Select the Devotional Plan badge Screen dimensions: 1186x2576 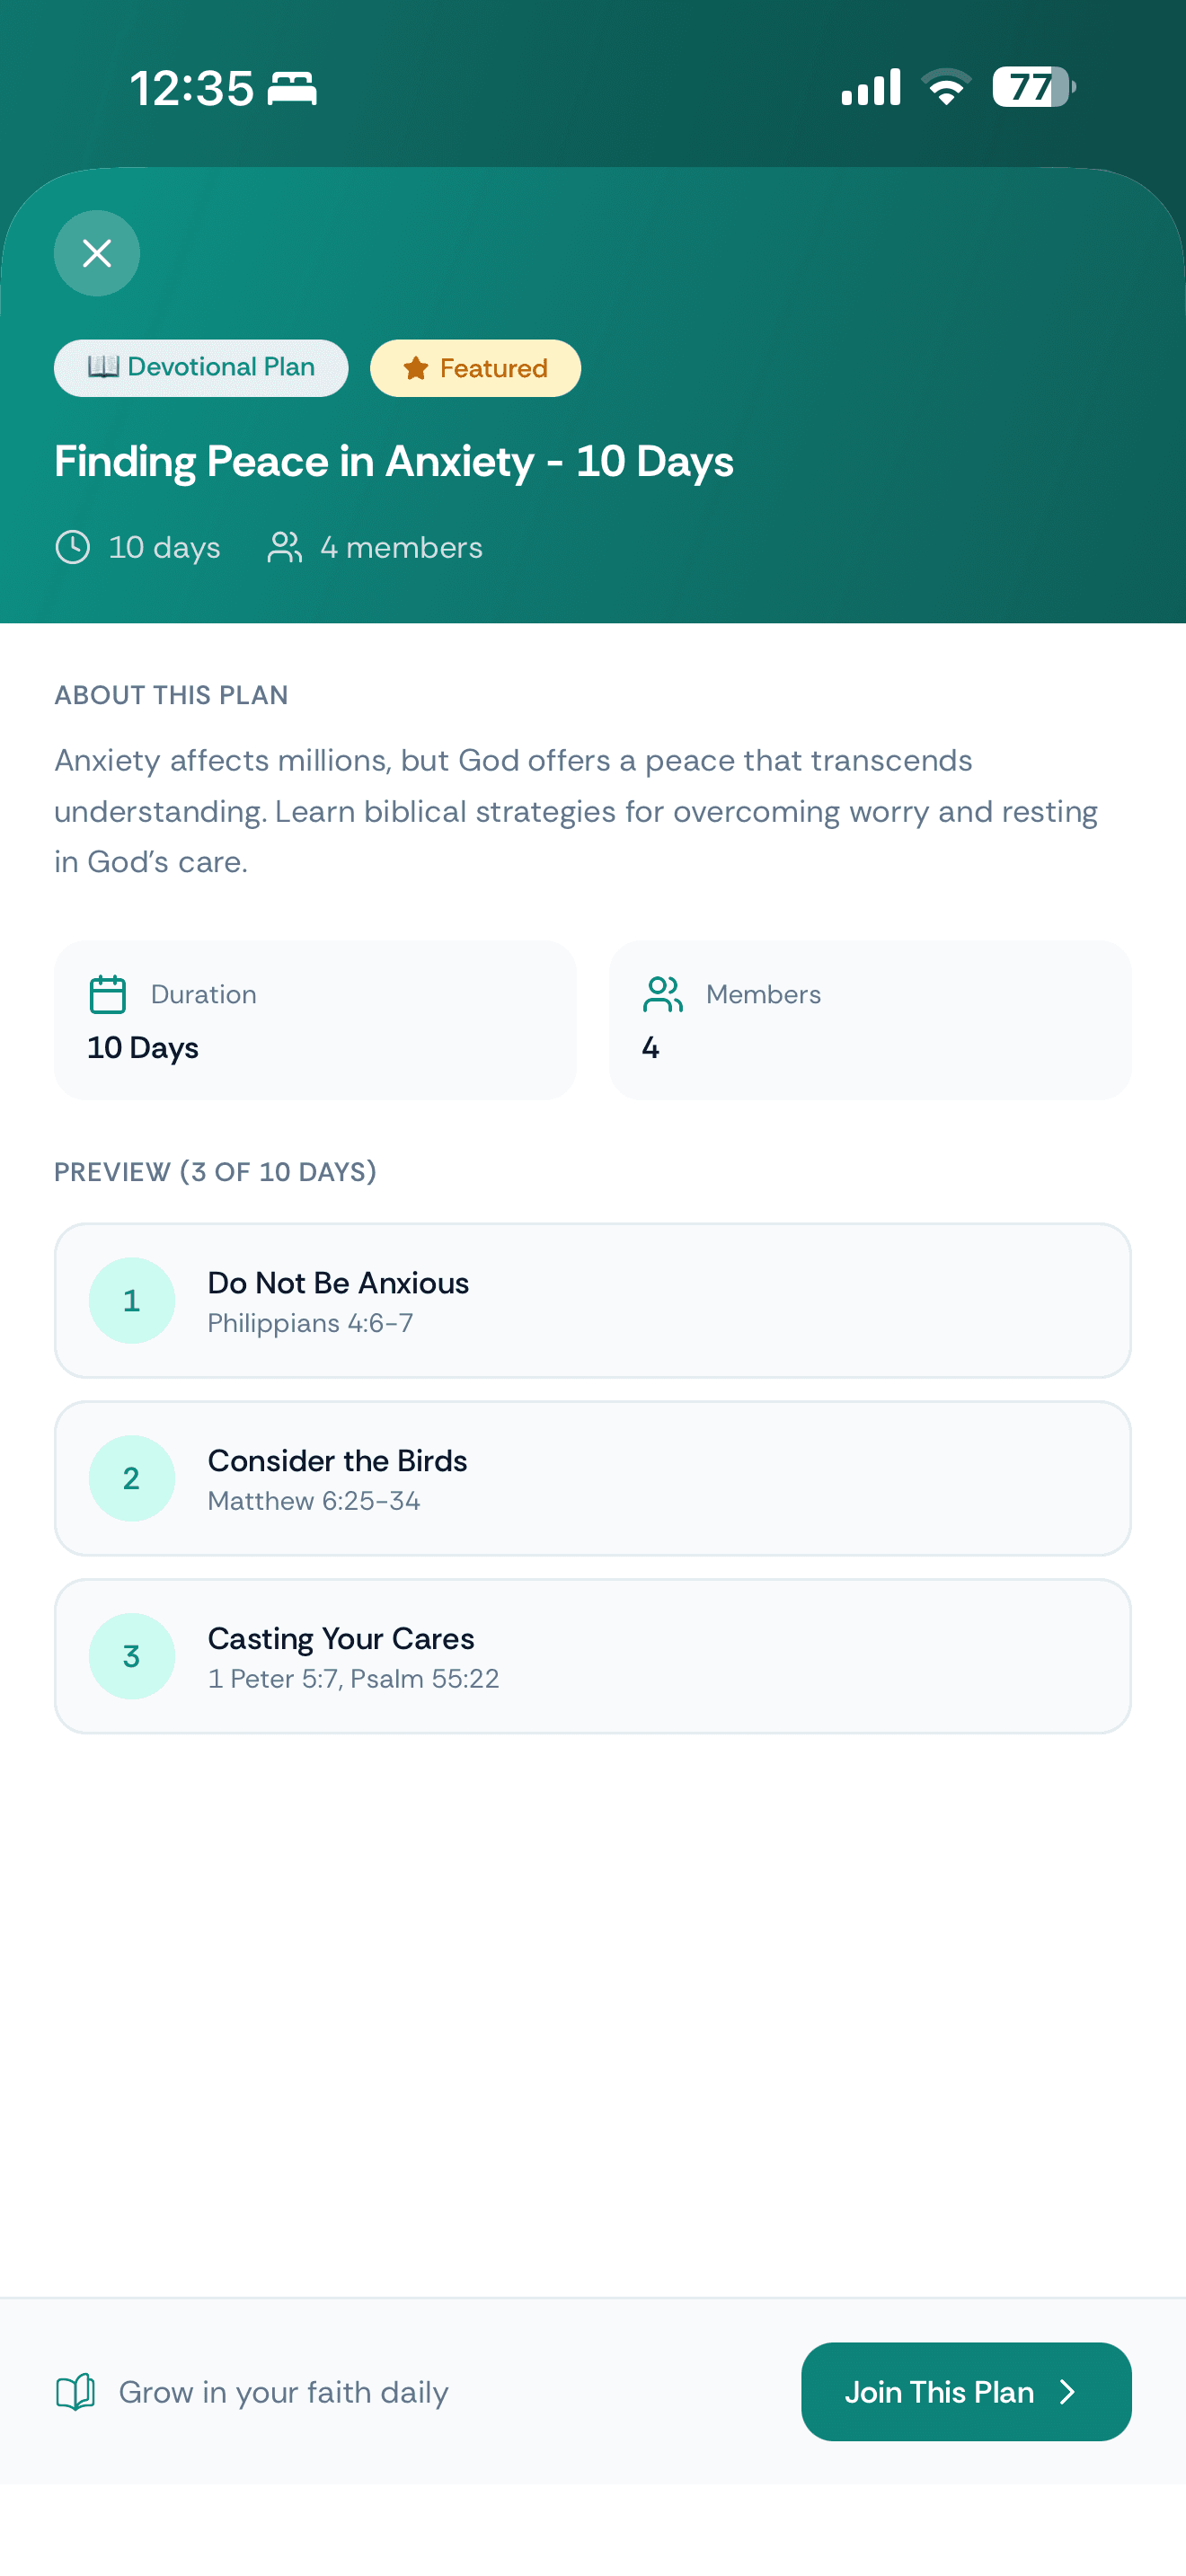[x=200, y=367]
